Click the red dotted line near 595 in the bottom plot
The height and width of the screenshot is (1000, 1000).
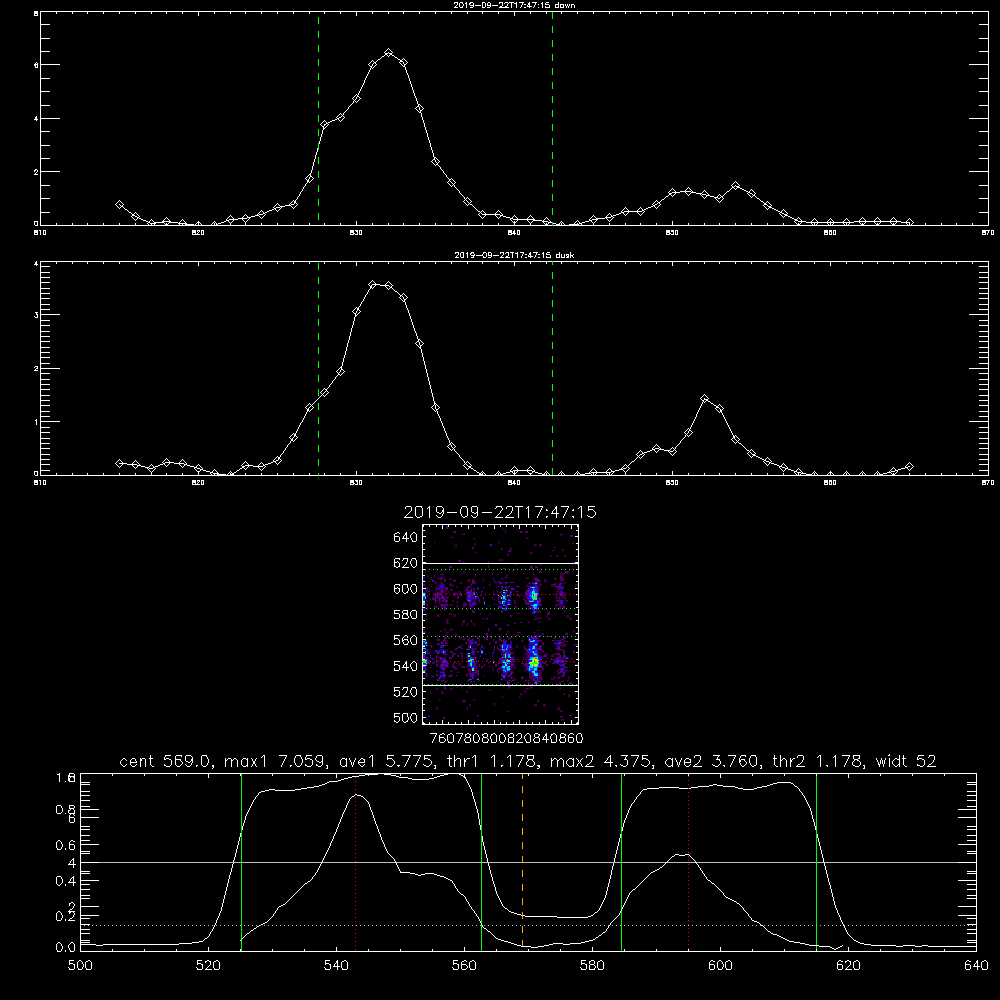(x=689, y=861)
